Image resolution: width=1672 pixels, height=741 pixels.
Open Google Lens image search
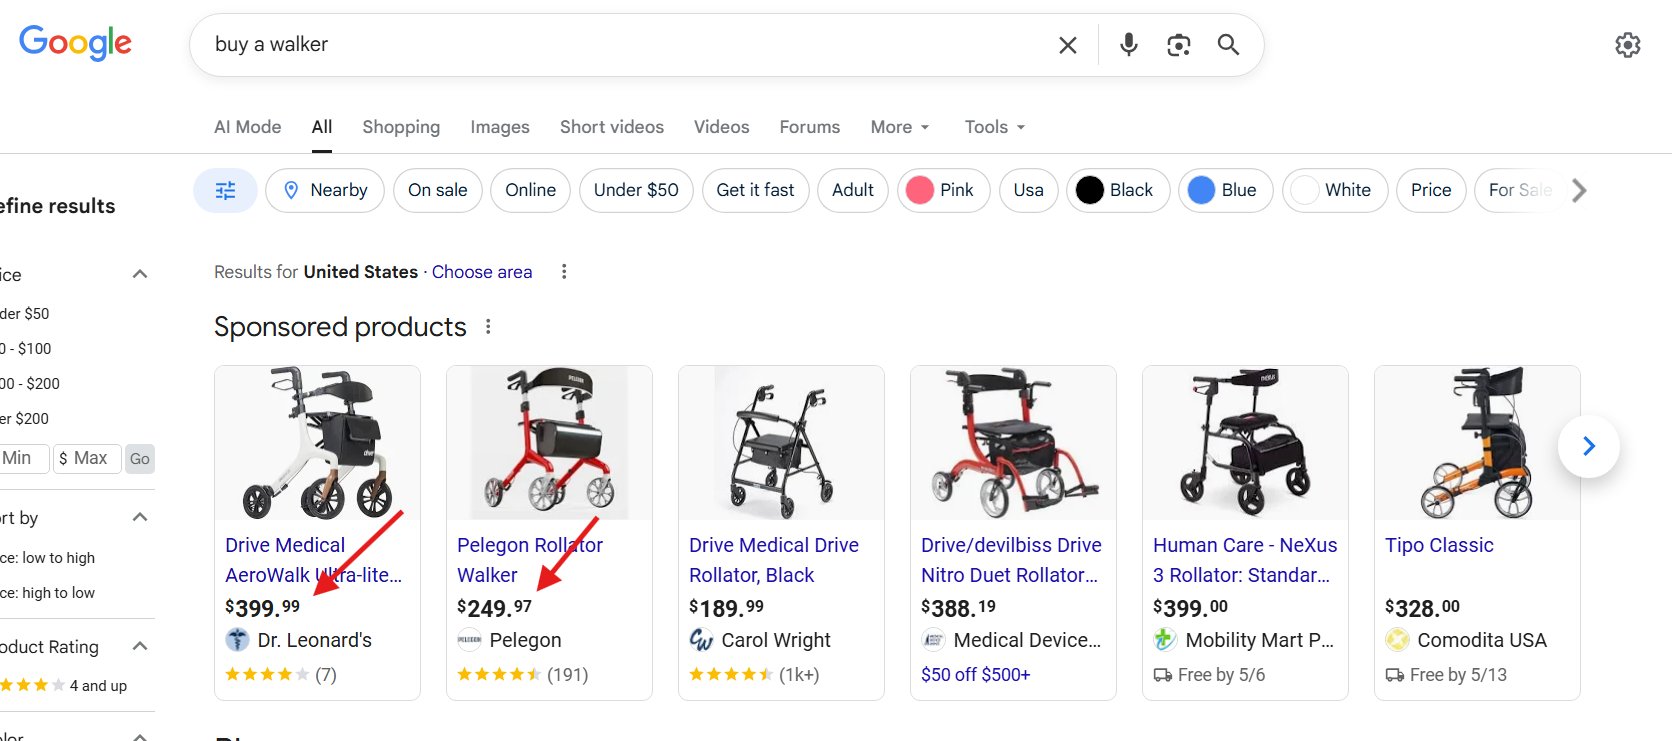(1178, 44)
